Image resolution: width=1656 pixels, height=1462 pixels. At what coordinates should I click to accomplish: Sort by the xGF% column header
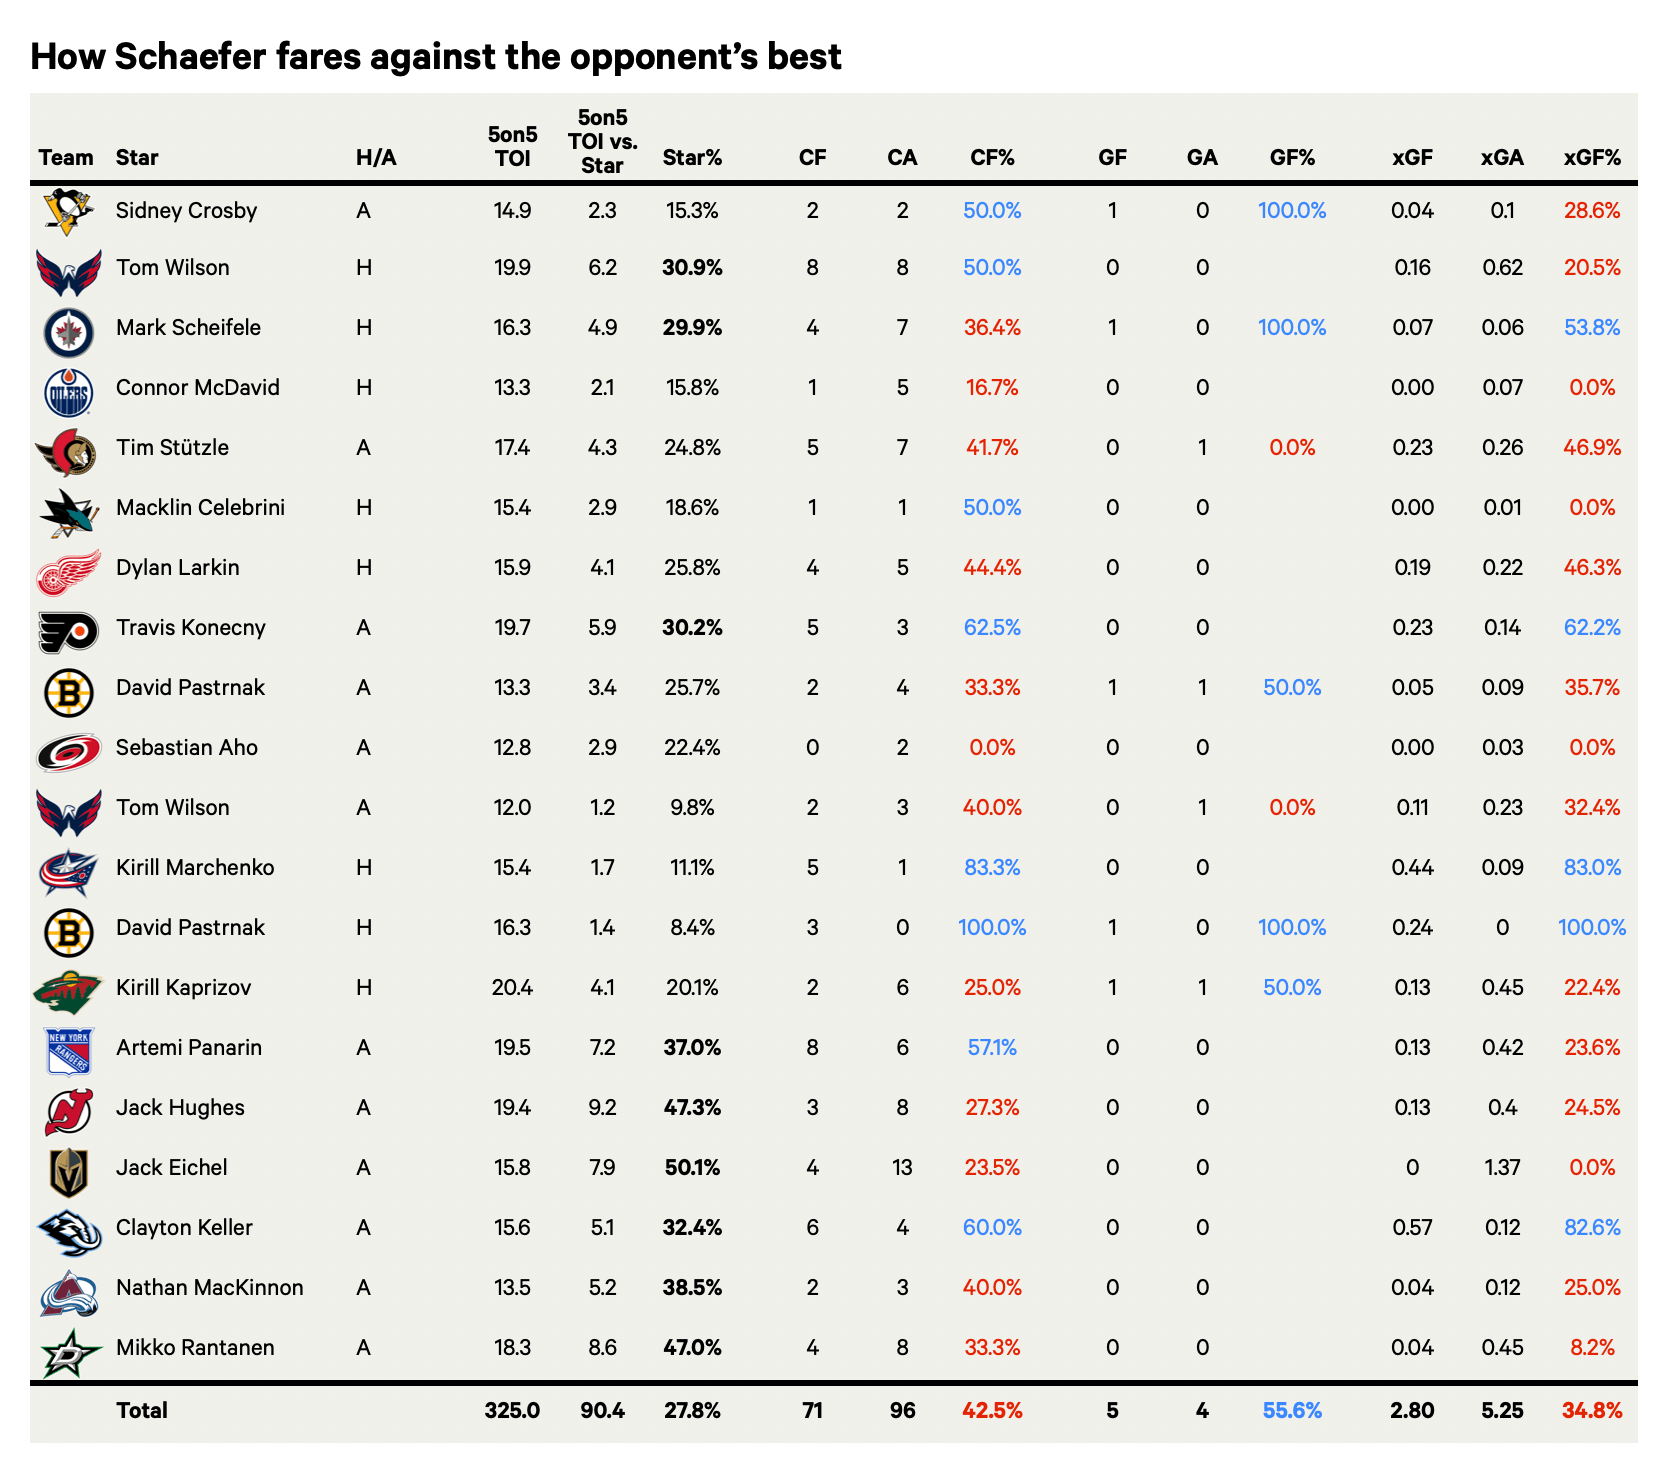1592,158
